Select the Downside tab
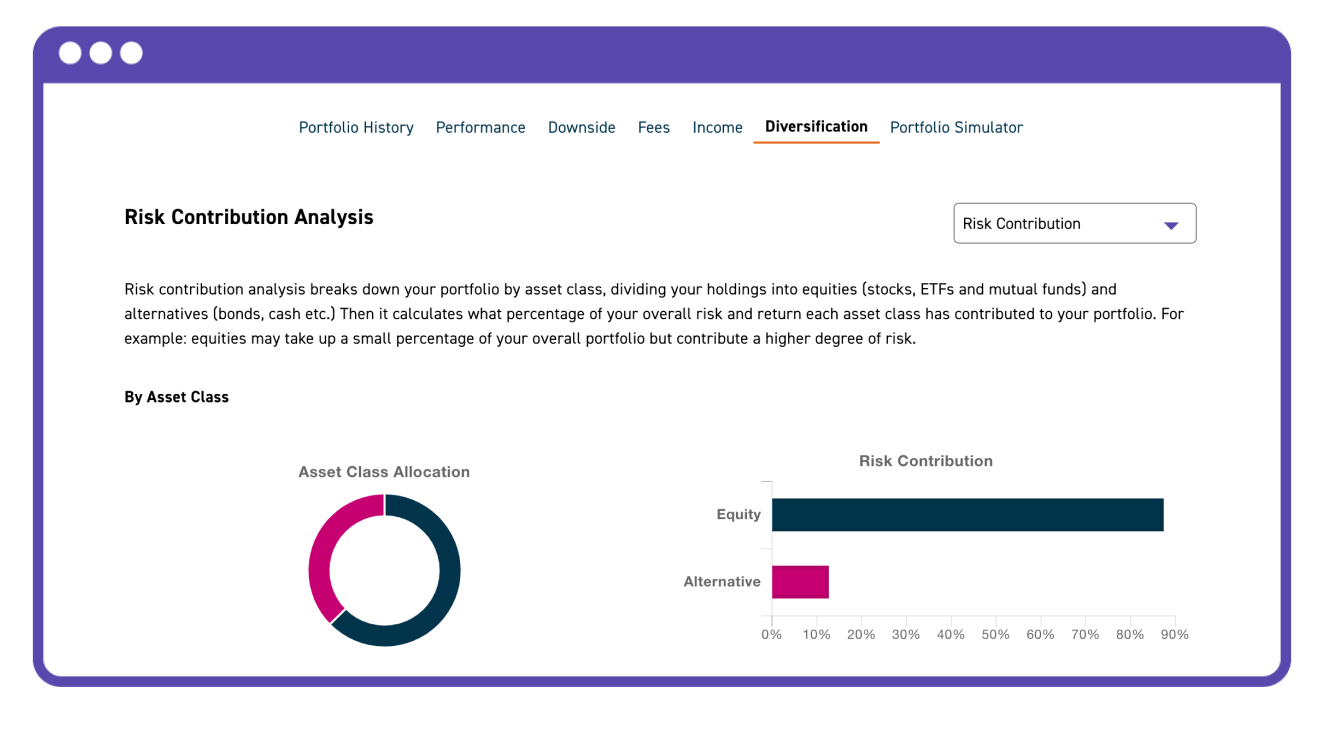This screenshot has height=751, width=1324. [581, 127]
